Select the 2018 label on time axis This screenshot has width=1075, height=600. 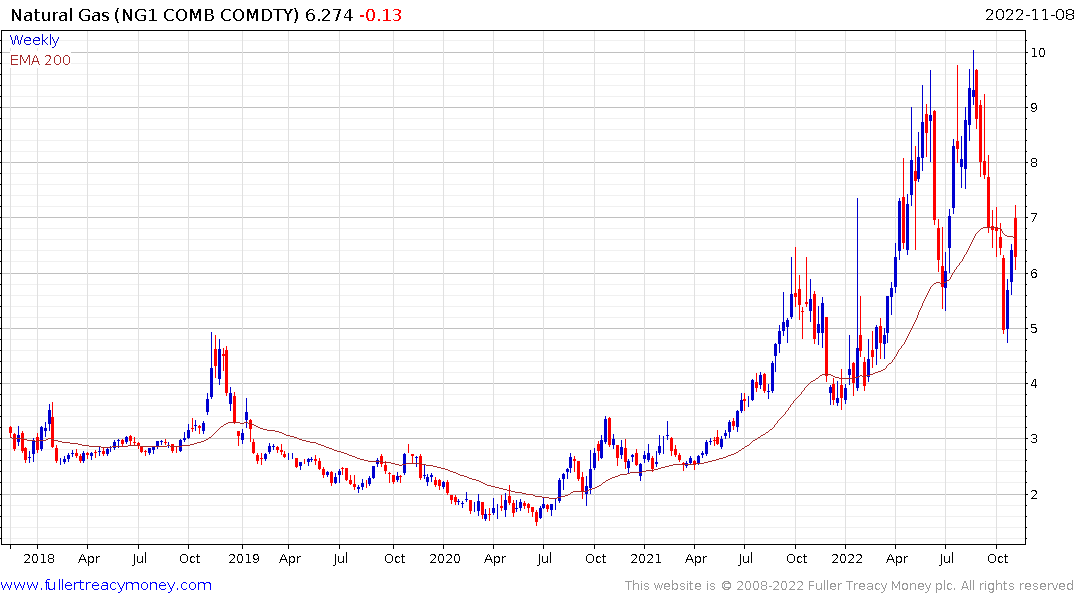38,558
